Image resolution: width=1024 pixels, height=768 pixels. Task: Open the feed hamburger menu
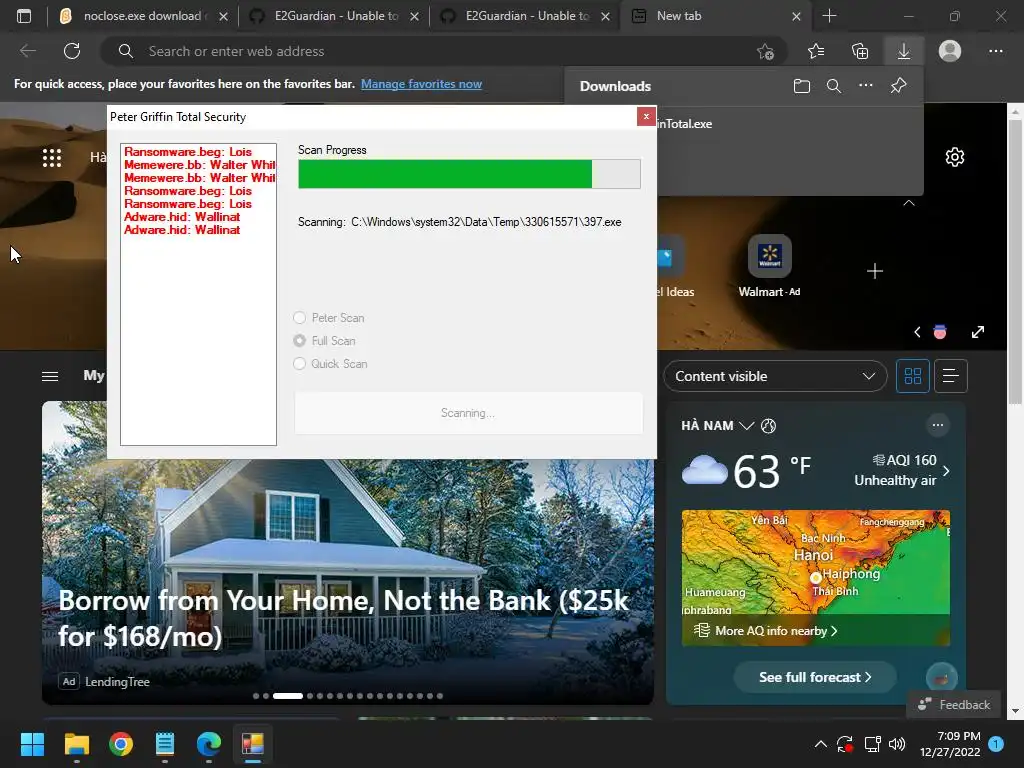coord(50,376)
